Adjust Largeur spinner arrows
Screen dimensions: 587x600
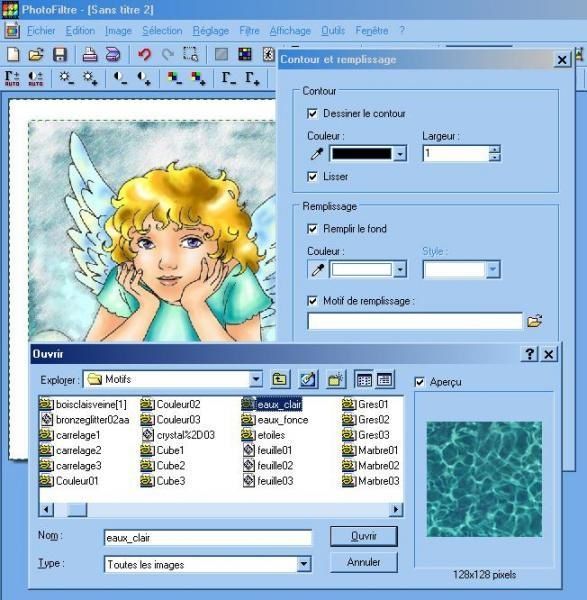(495, 153)
